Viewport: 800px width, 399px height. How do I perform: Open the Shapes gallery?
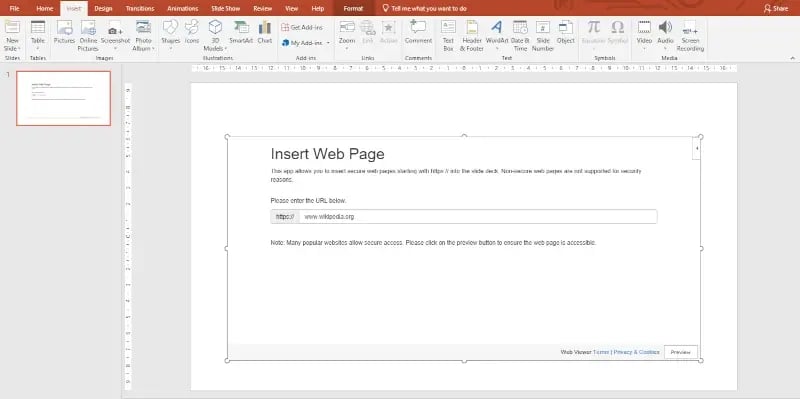[x=170, y=36]
